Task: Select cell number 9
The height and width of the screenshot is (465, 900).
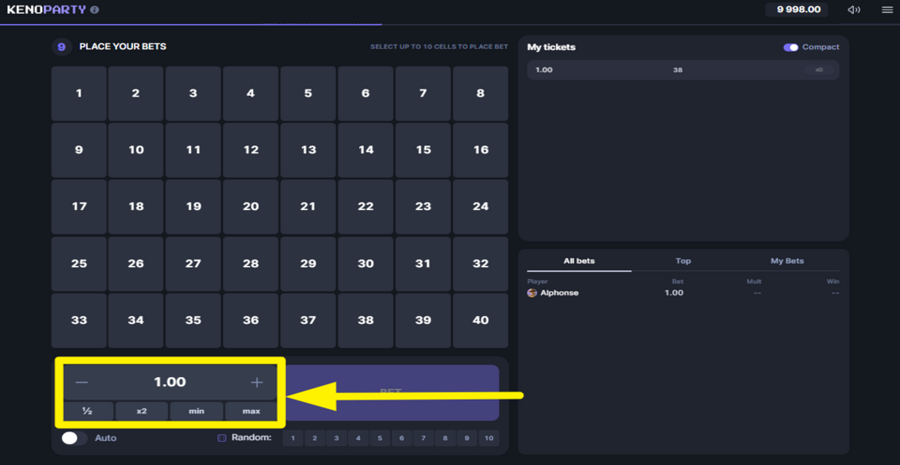Action: tap(79, 150)
